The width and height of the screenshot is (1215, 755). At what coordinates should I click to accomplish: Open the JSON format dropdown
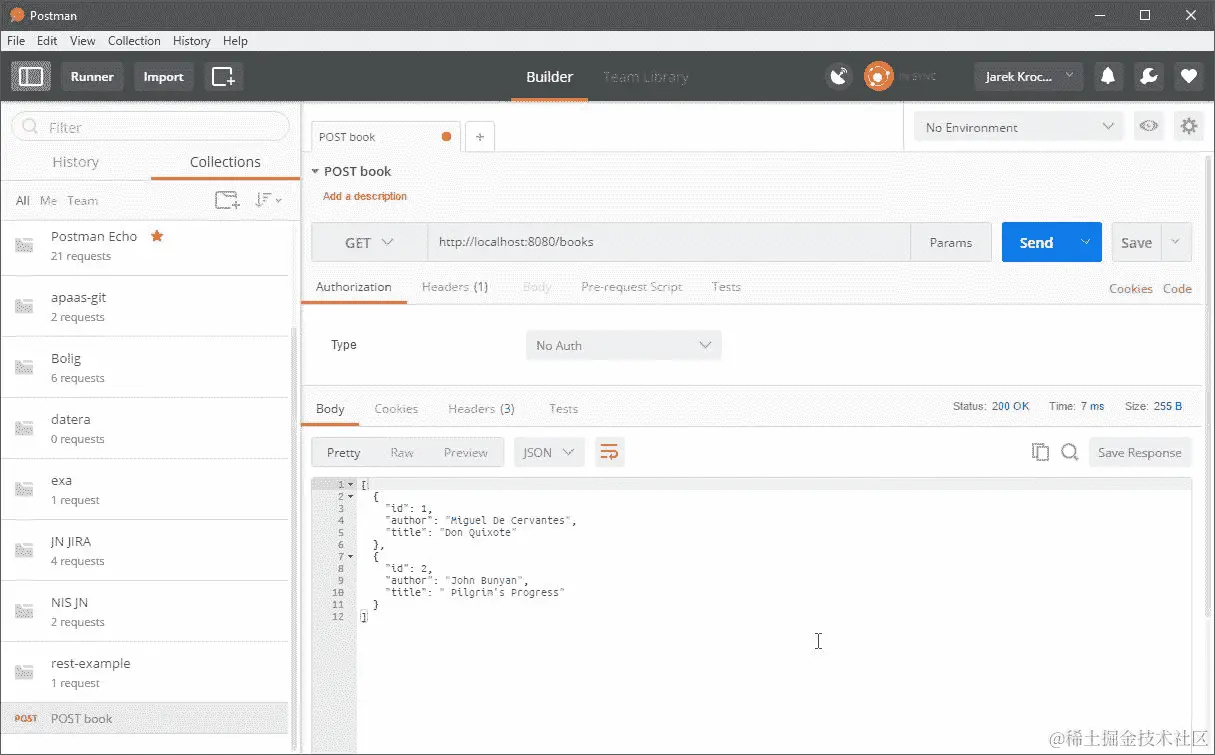click(x=549, y=452)
